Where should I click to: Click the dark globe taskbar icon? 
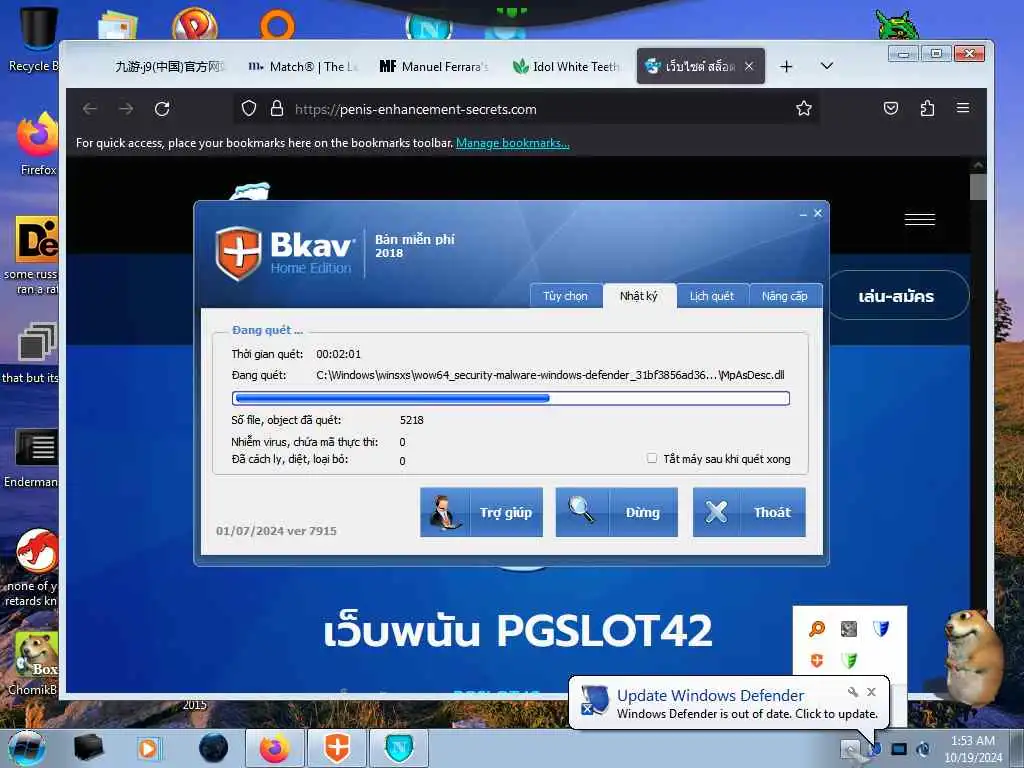[x=214, y=748]
